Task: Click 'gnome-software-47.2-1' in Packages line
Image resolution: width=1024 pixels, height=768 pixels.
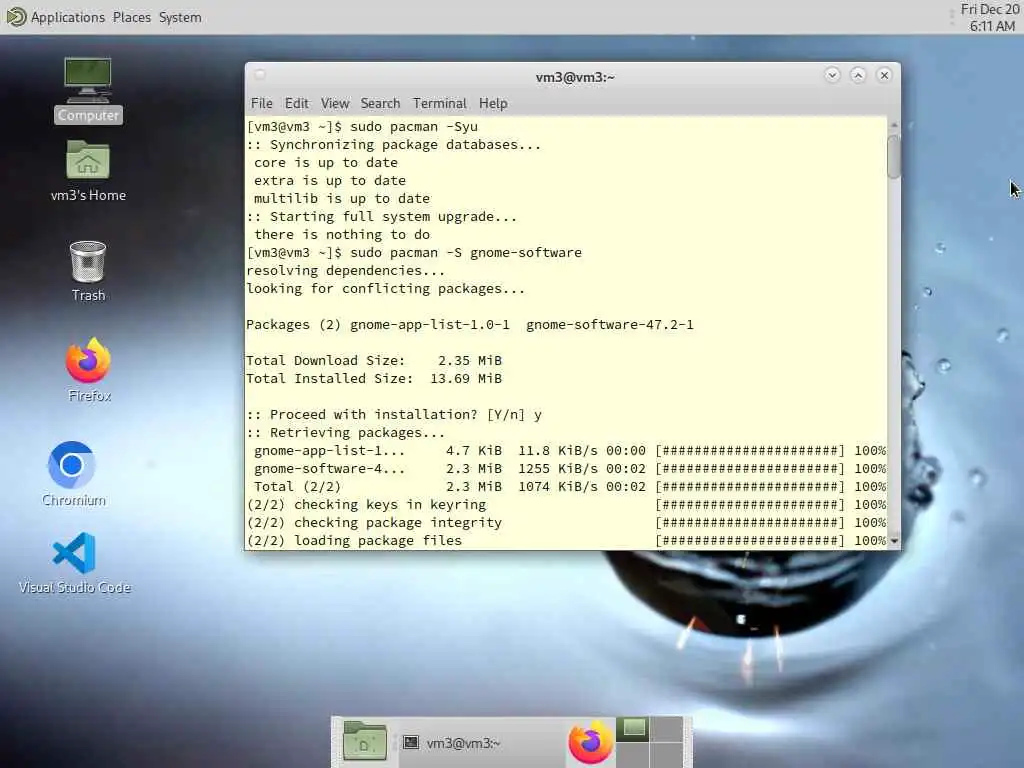Action: (x=610, y=325)
